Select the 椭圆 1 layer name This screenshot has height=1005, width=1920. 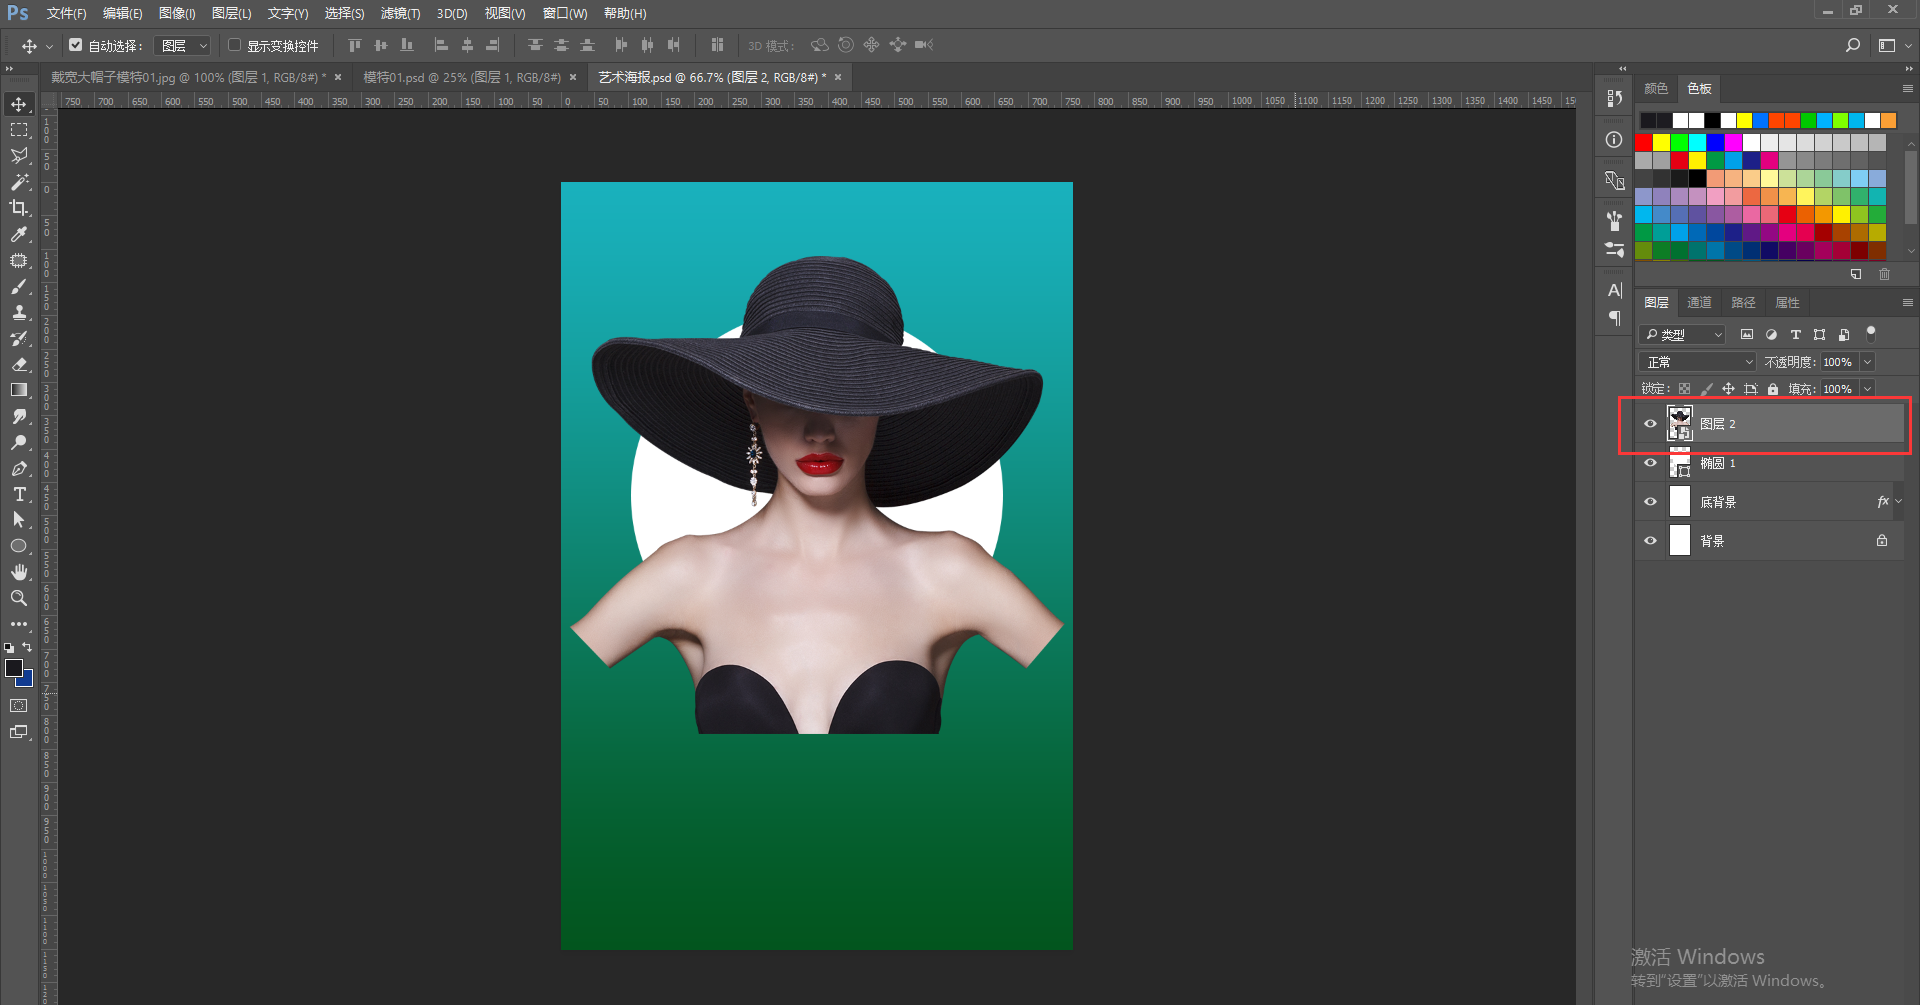[x=1718, y=463]
